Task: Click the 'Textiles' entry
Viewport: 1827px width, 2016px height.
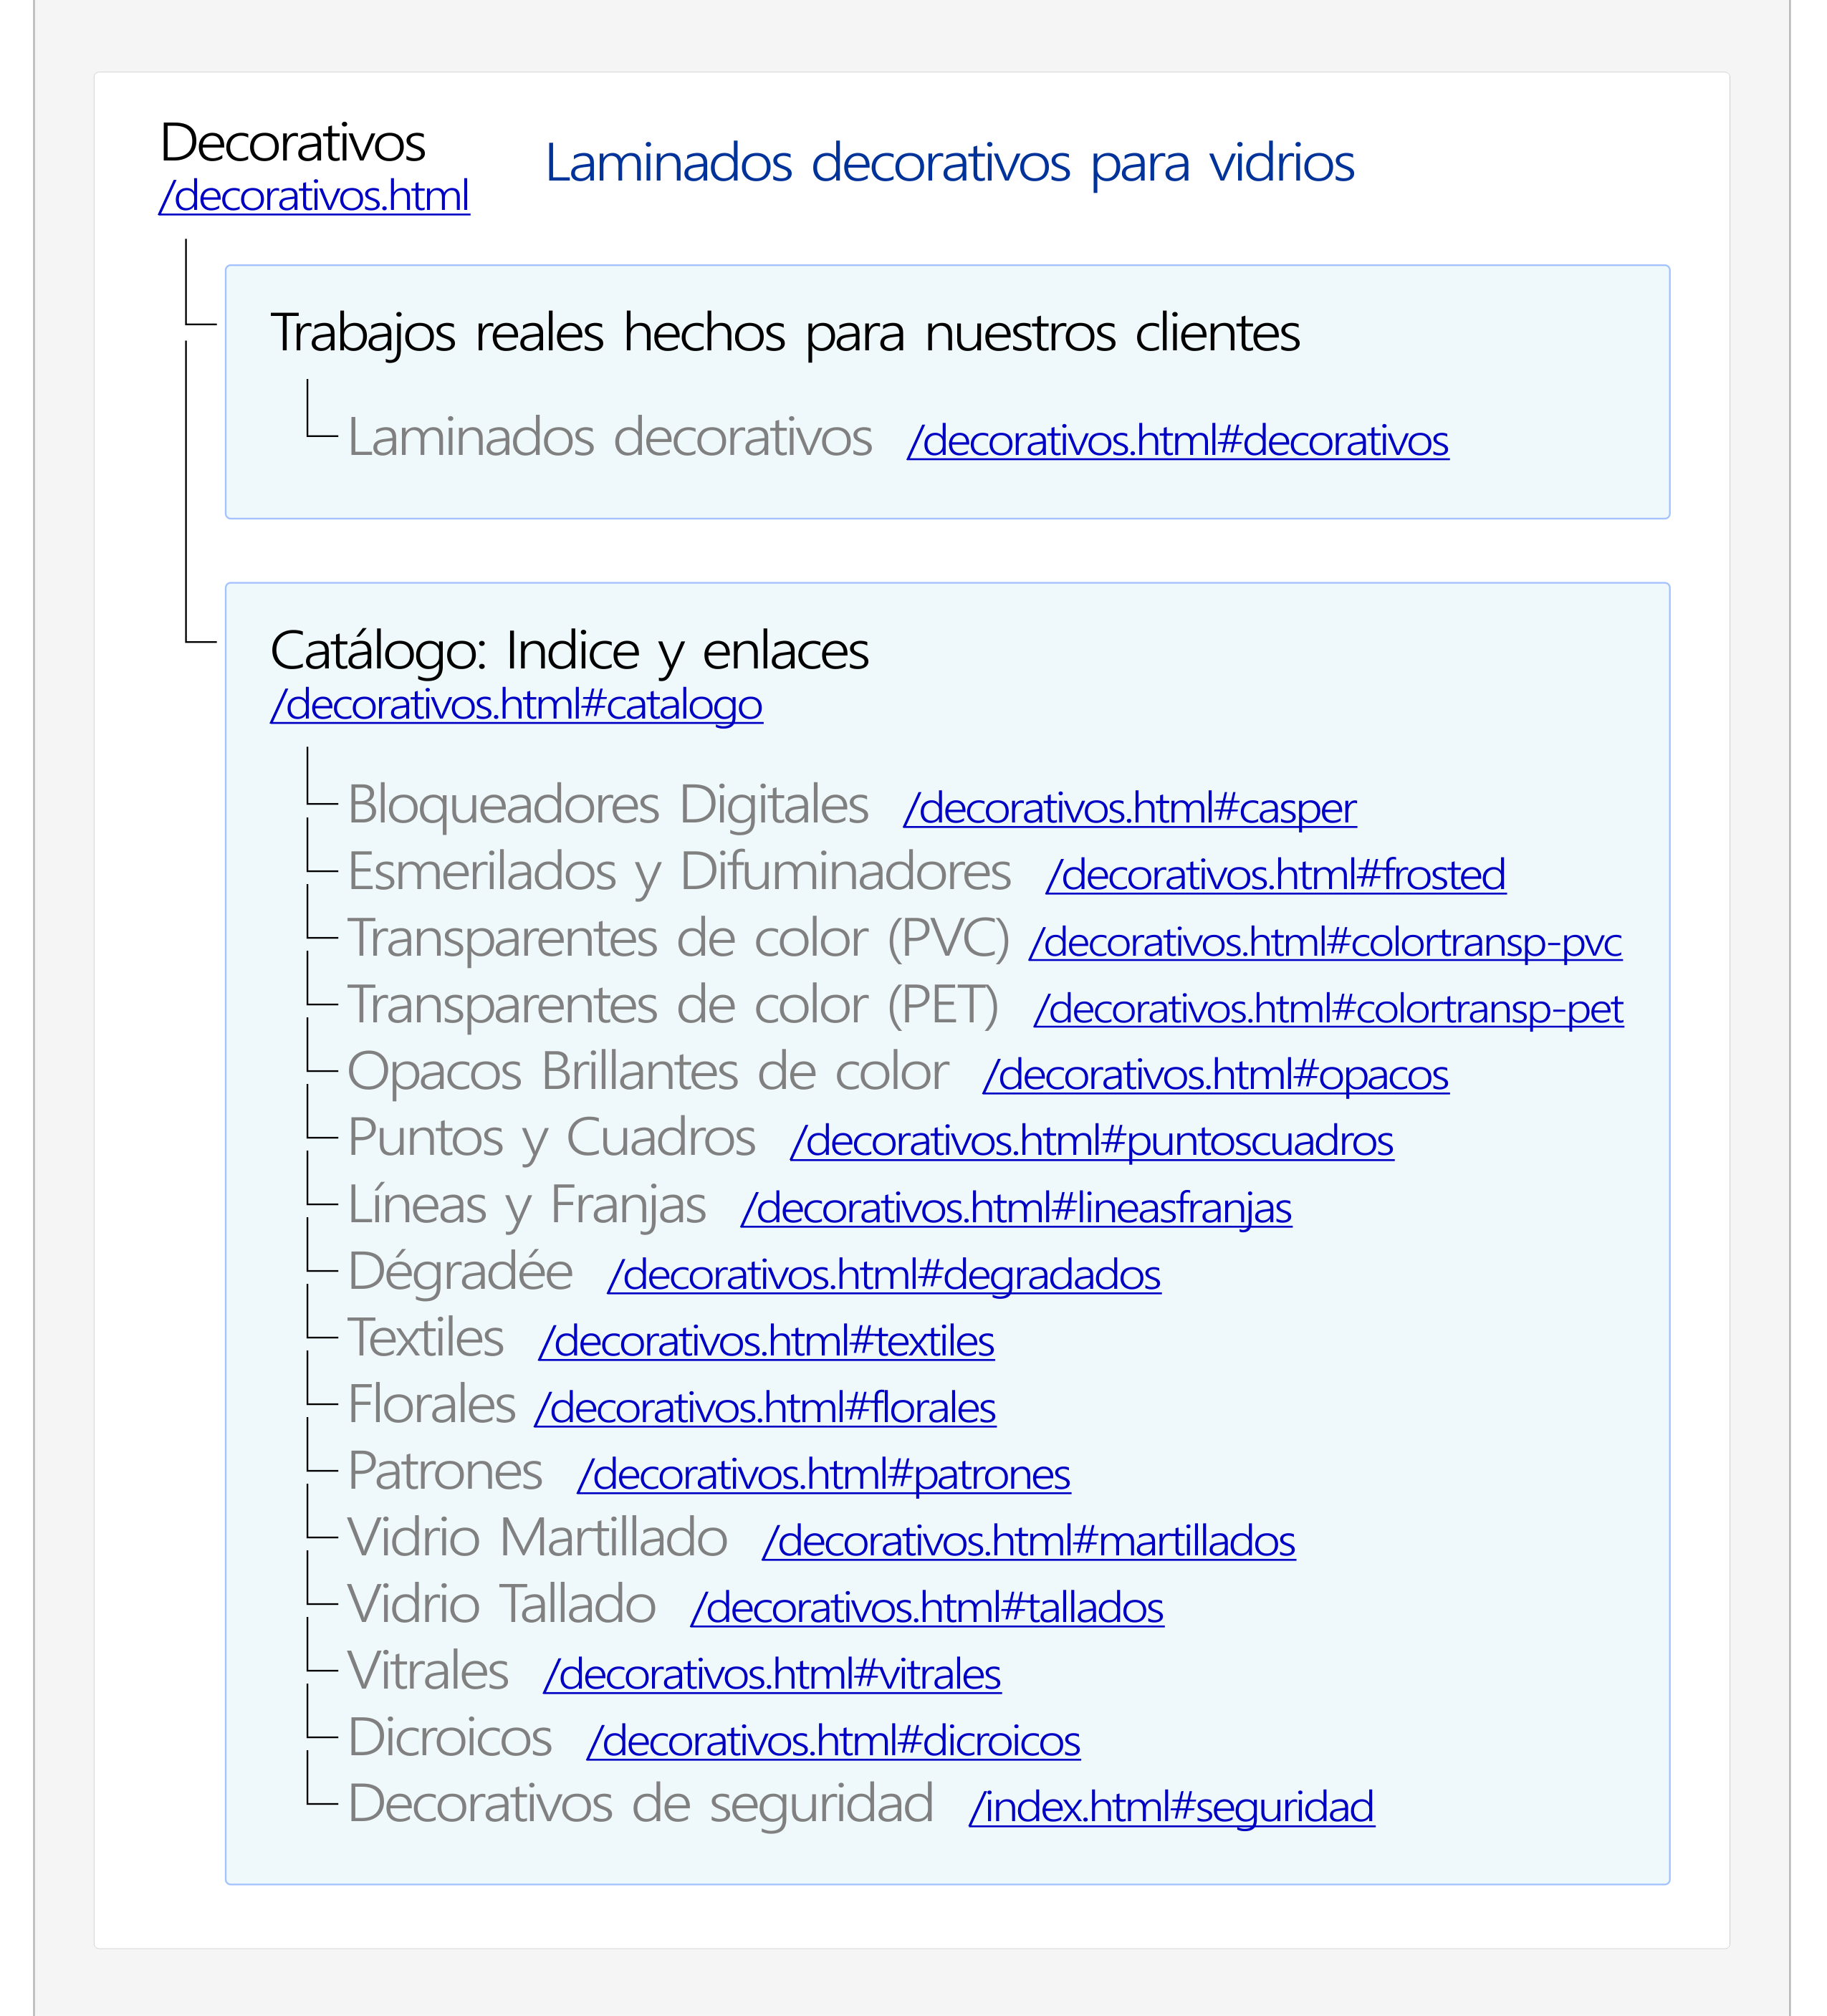Action: (425, 1338)
